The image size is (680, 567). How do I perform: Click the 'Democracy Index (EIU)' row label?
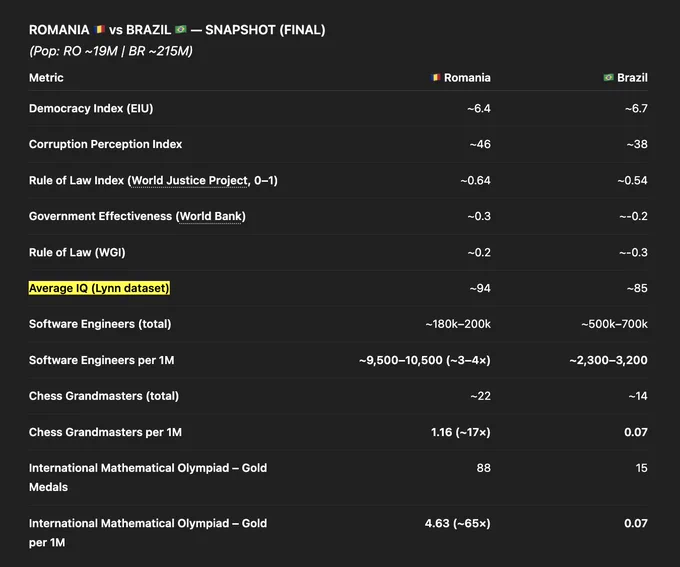coord(91,108)
